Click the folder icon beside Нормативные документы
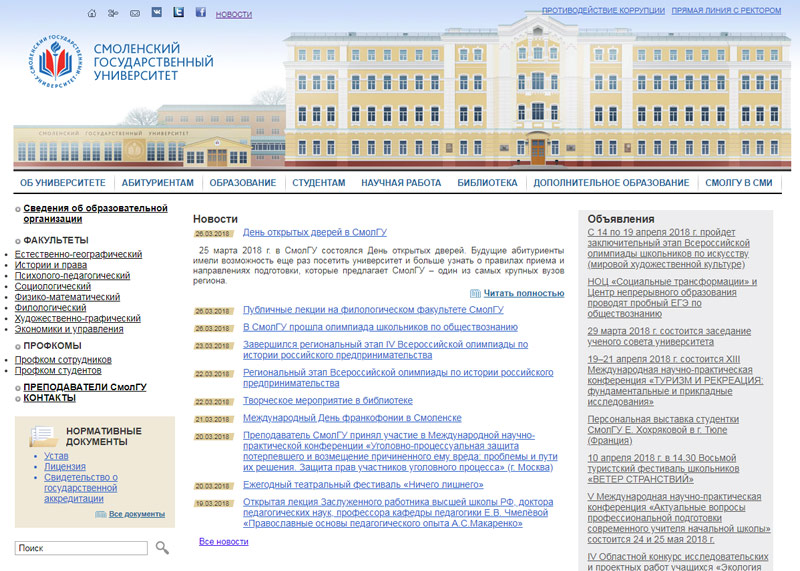The width and height of the screenshot is (800, 571). [44, 436]
